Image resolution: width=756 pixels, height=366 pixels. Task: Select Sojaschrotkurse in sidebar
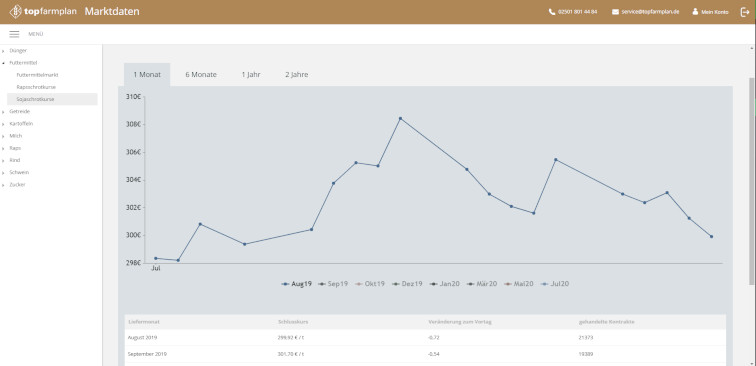pyautogui.click(x=52, y=99)
